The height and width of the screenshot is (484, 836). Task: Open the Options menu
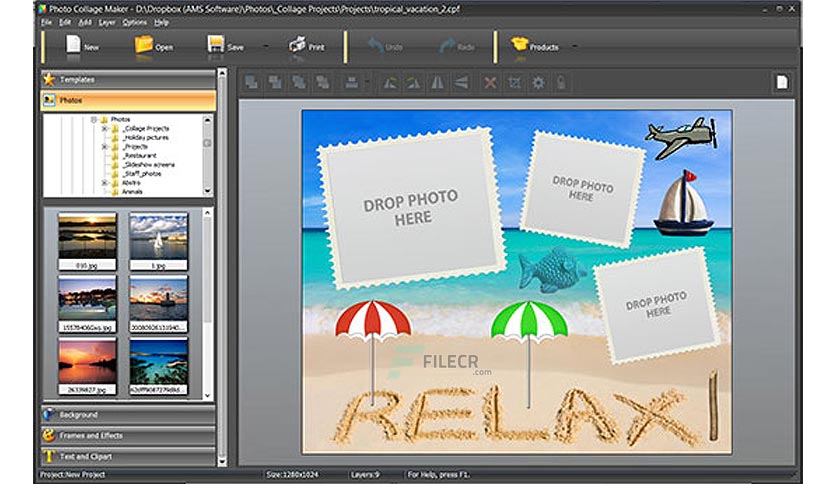click(x=134, y=22)
